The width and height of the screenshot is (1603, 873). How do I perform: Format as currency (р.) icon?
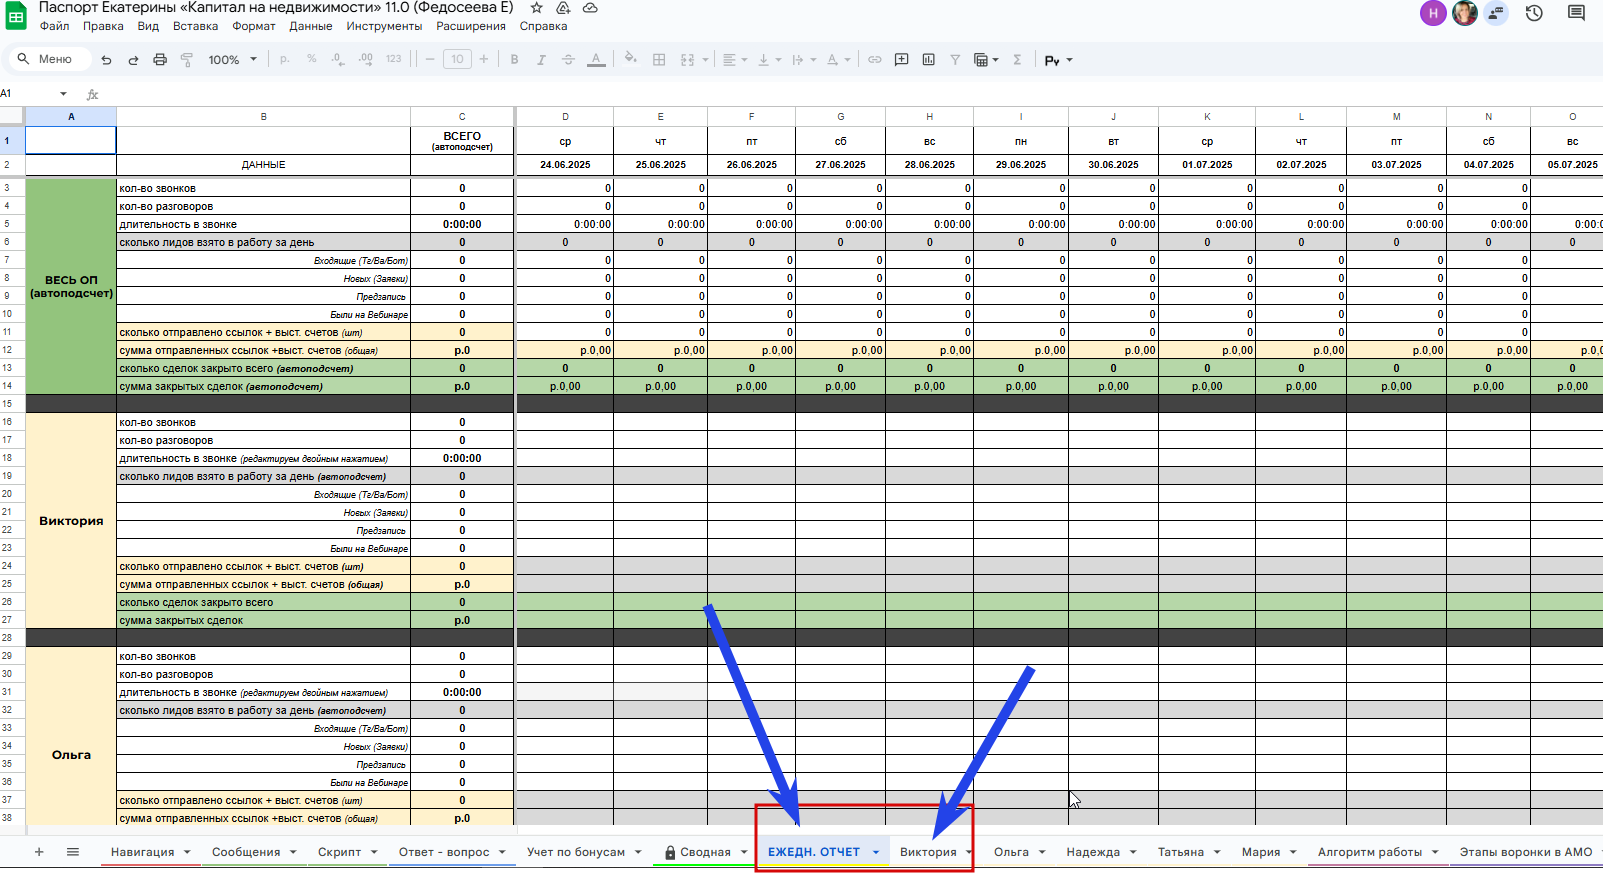(x=285, y=60)
